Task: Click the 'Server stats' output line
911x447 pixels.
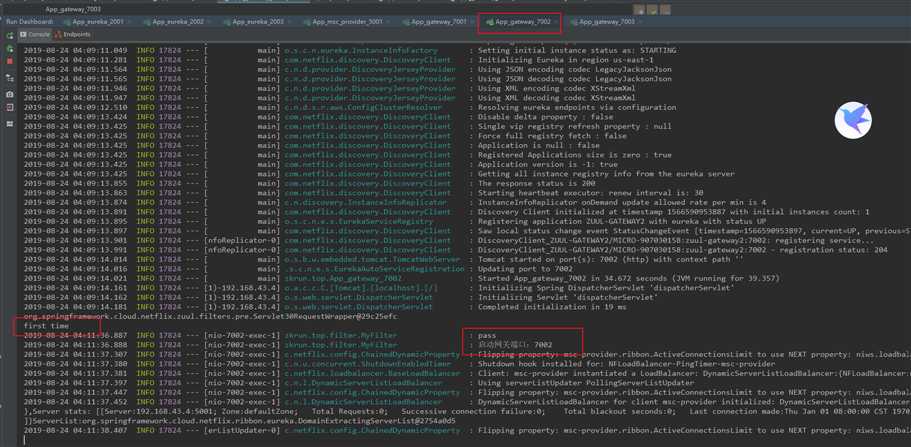Action: tap(467, 412)
